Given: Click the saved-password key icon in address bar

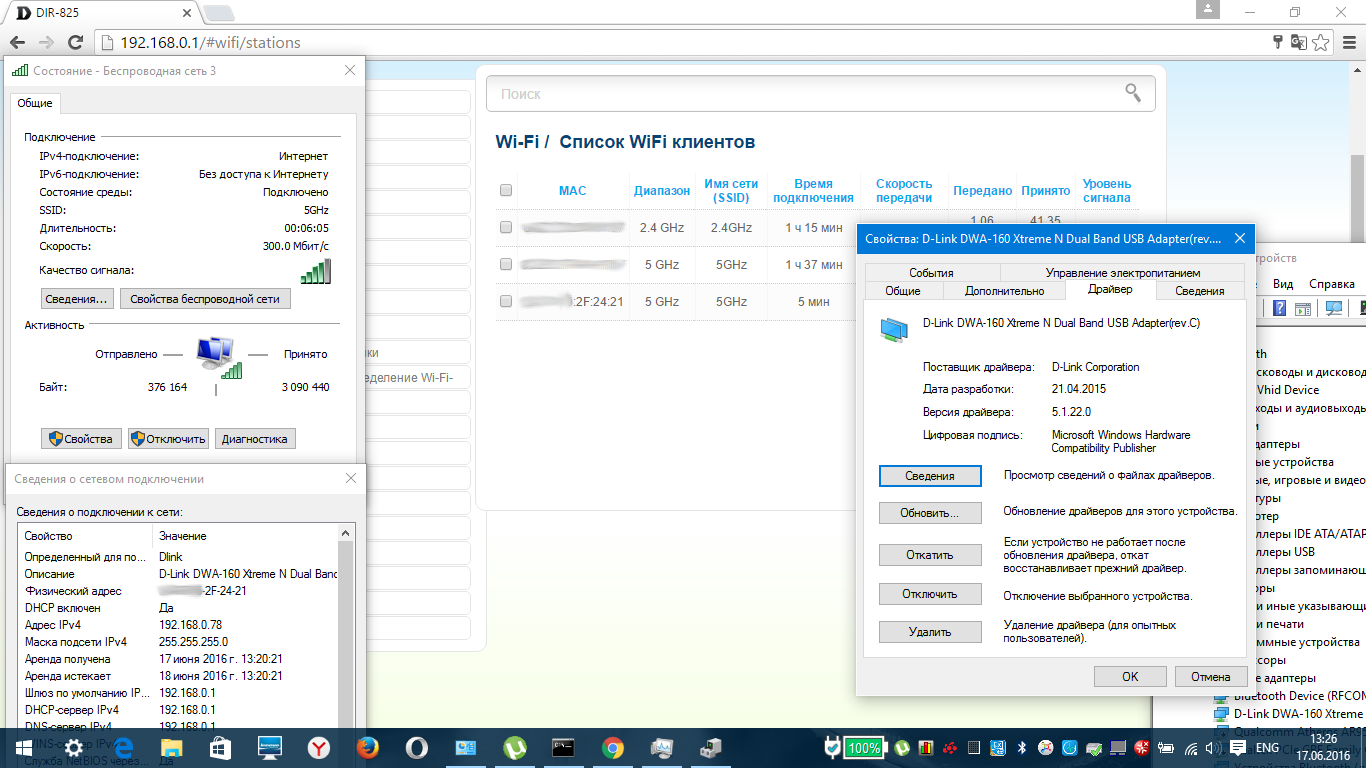Looking at the screenshot, I should pos(1277,42).
